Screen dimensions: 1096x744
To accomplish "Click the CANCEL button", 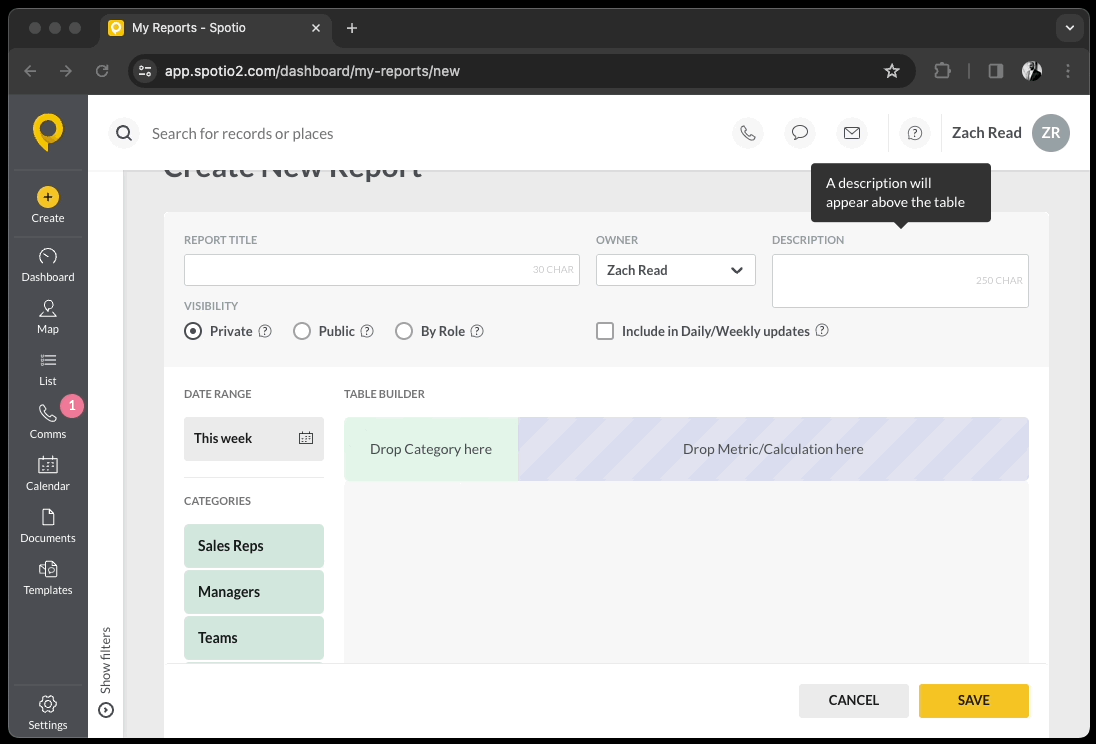I will [853, 701].
